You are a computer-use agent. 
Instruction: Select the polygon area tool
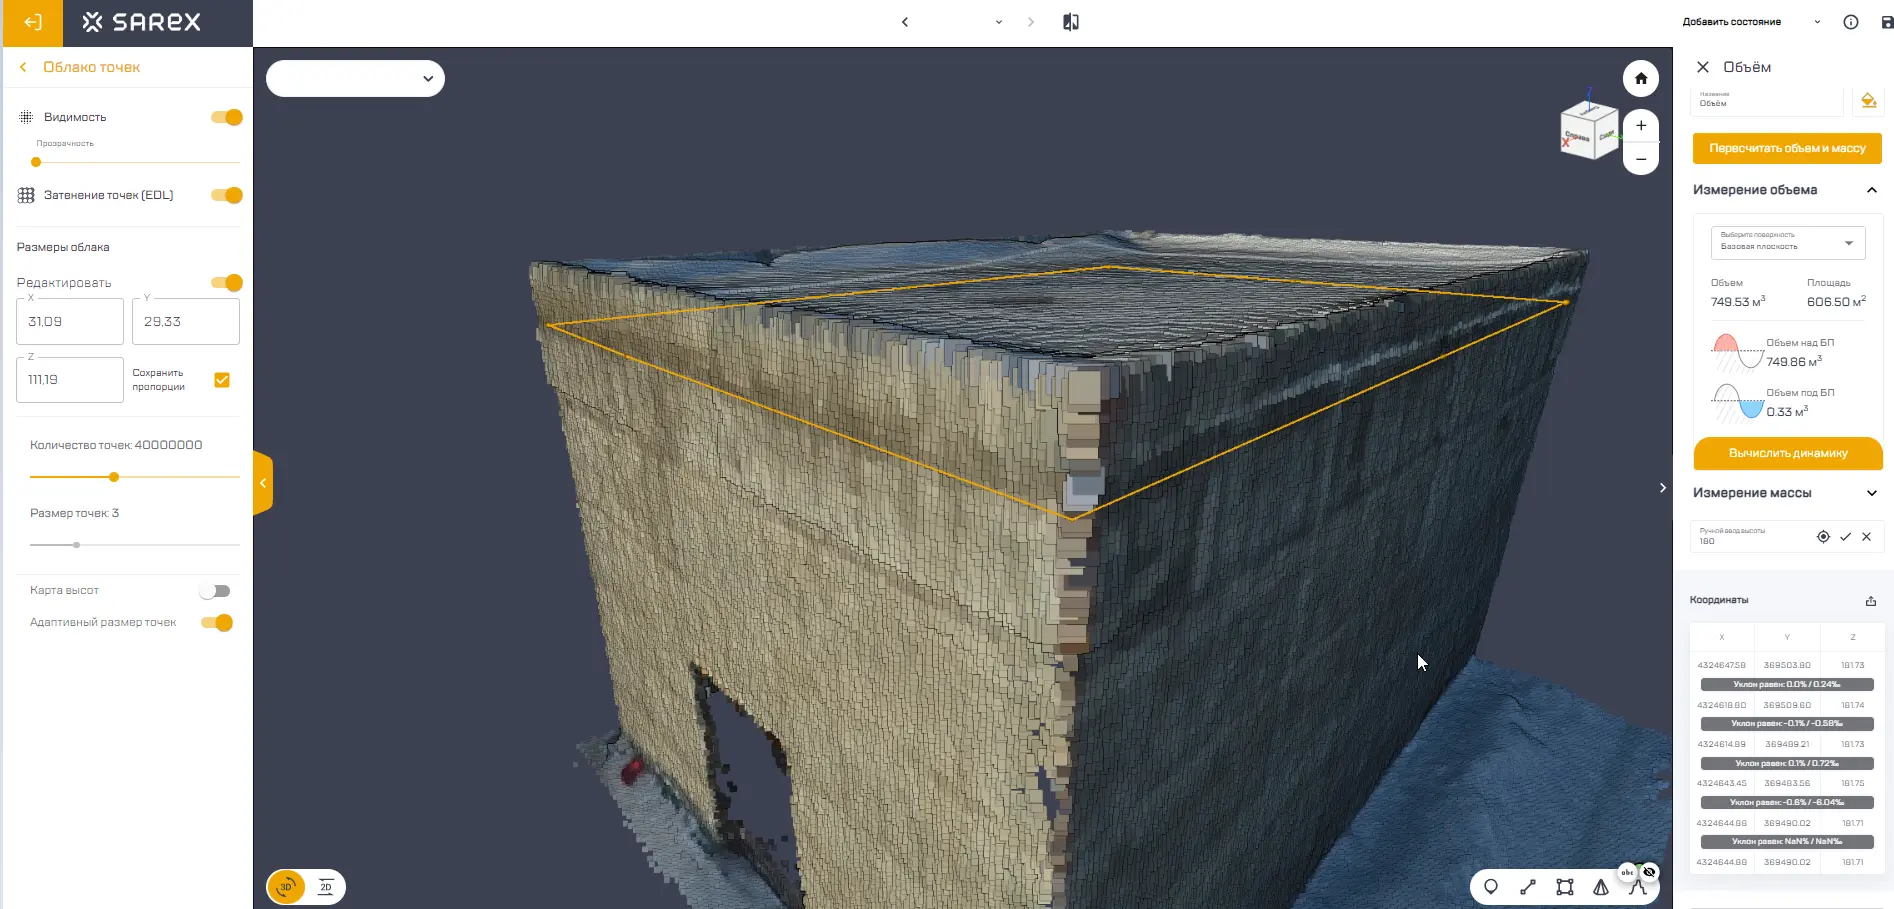[x=1564, y=887]
